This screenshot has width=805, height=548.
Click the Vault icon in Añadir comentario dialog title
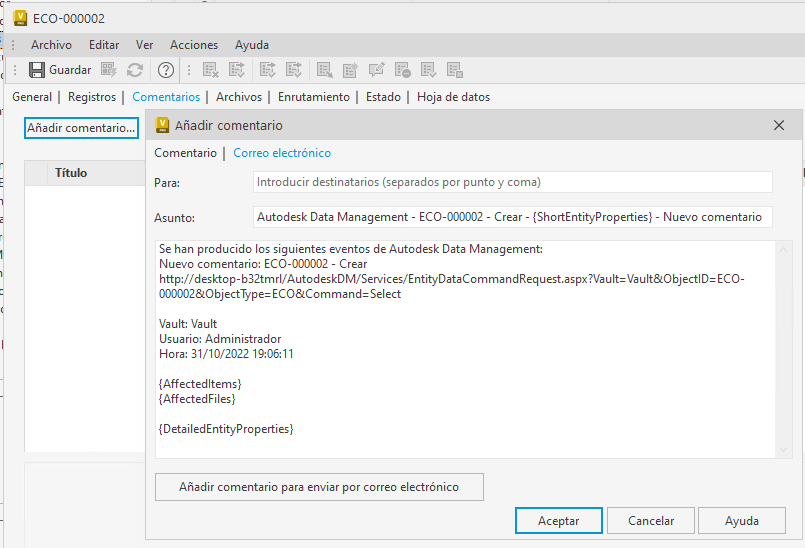click(x=162, y=125)
